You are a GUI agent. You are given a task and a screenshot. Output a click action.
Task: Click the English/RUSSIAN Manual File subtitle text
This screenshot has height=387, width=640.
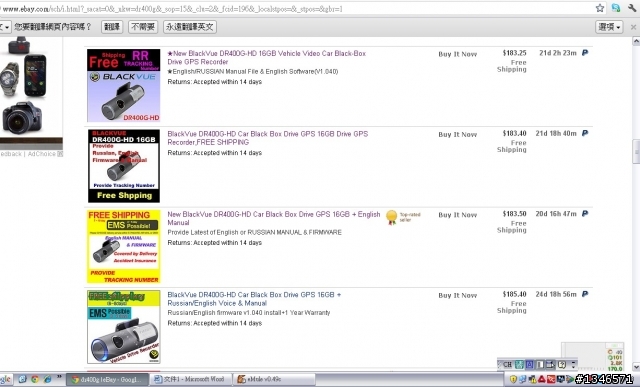253,71
